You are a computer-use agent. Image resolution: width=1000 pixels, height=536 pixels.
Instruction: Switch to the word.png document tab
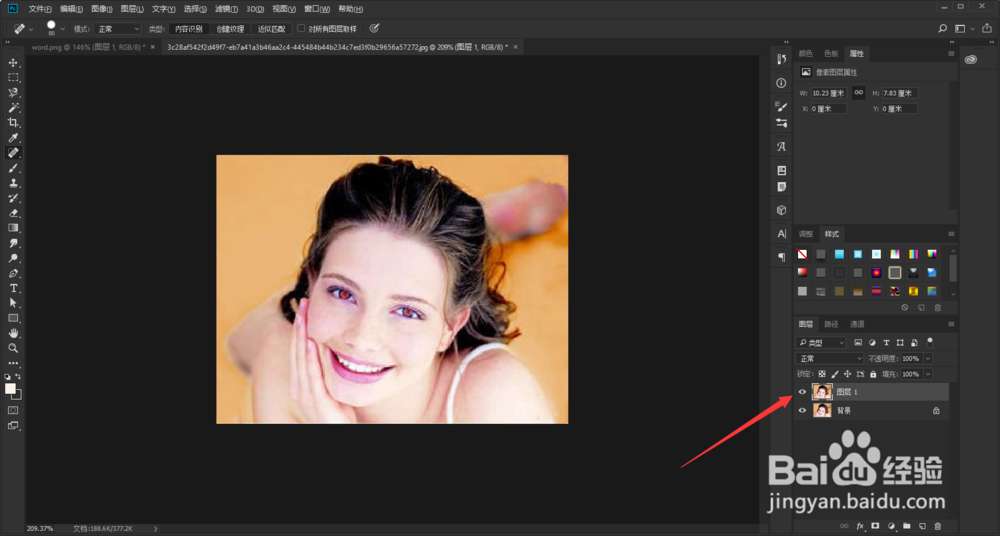coord(89,47)
